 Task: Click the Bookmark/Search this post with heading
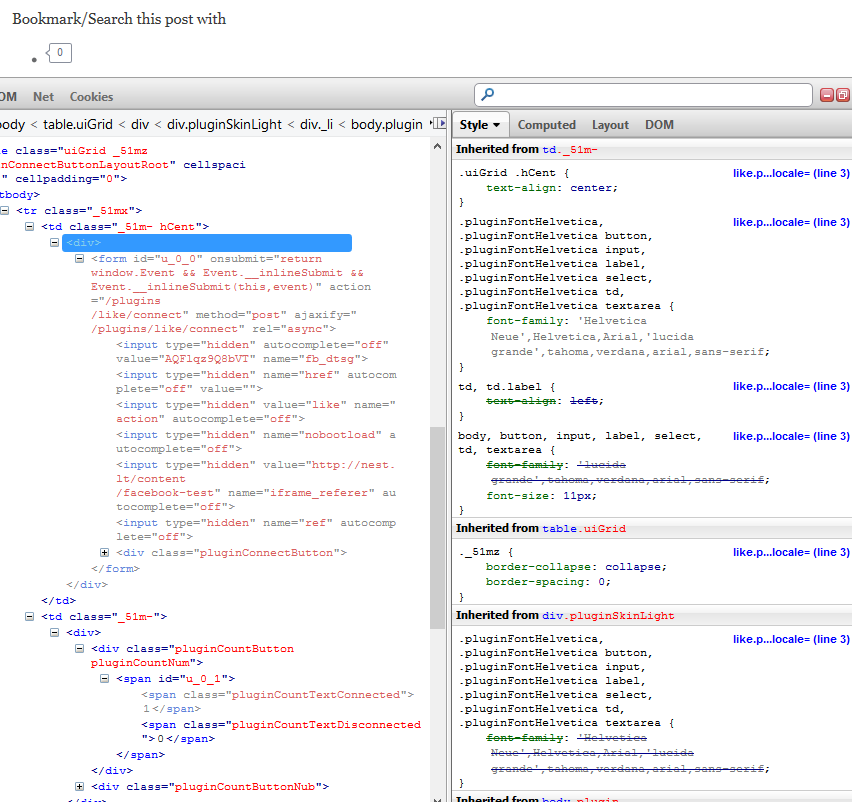tap(119, 19)
